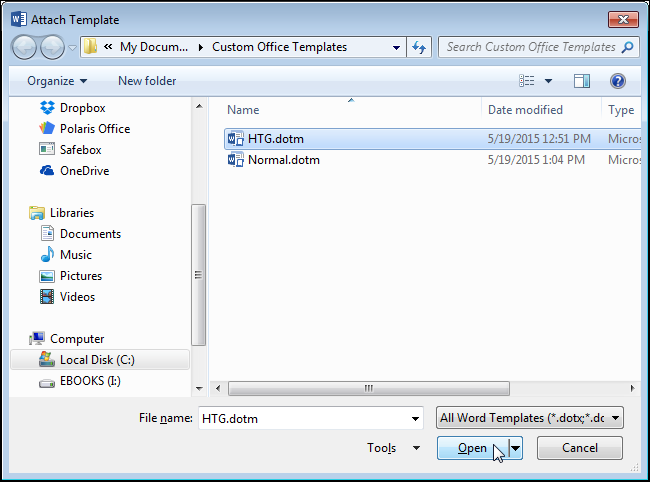Click the Forward navigation arrow

click(52, 48)
